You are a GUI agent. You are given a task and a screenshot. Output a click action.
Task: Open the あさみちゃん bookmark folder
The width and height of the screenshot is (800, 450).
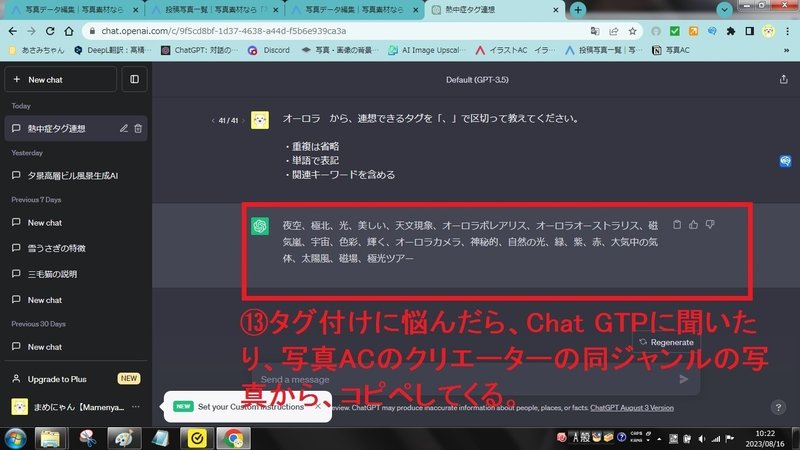[37, 50]
